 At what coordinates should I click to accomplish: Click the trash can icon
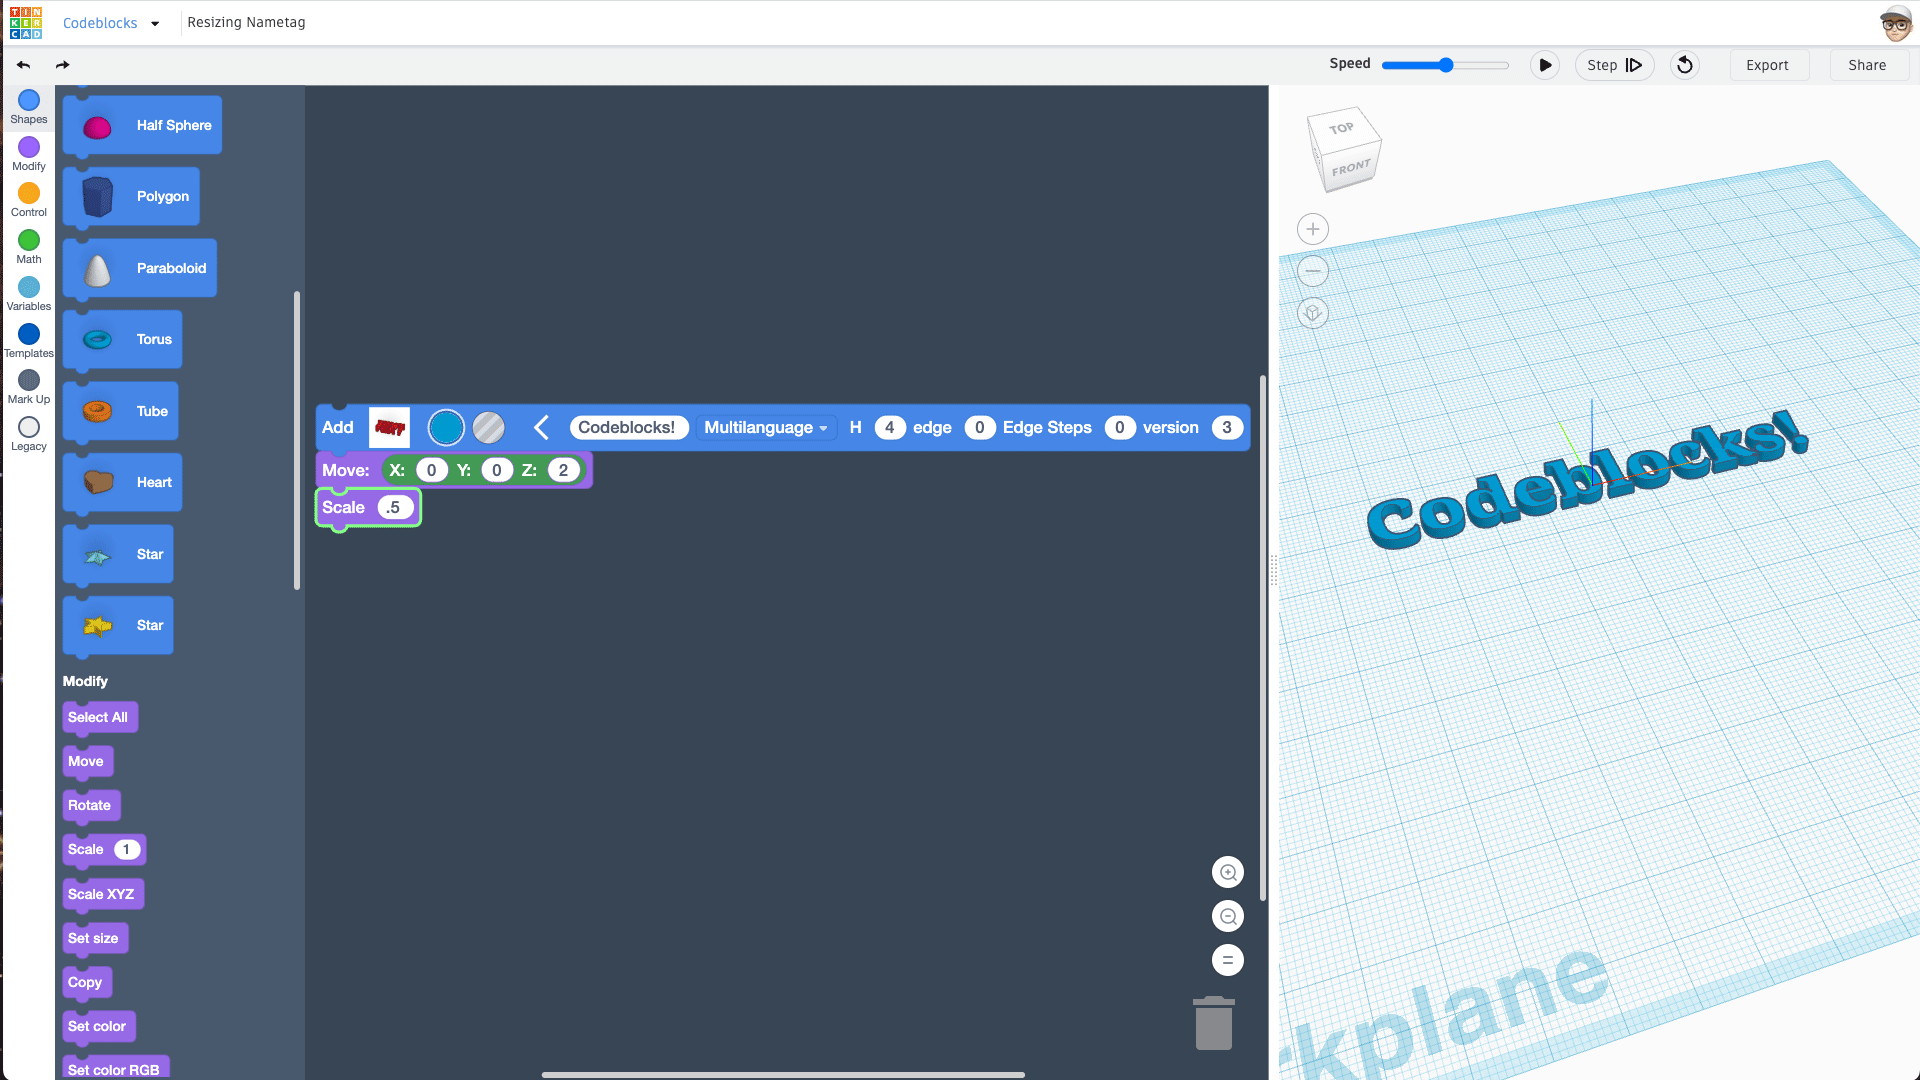[x=1213, y=1023]
